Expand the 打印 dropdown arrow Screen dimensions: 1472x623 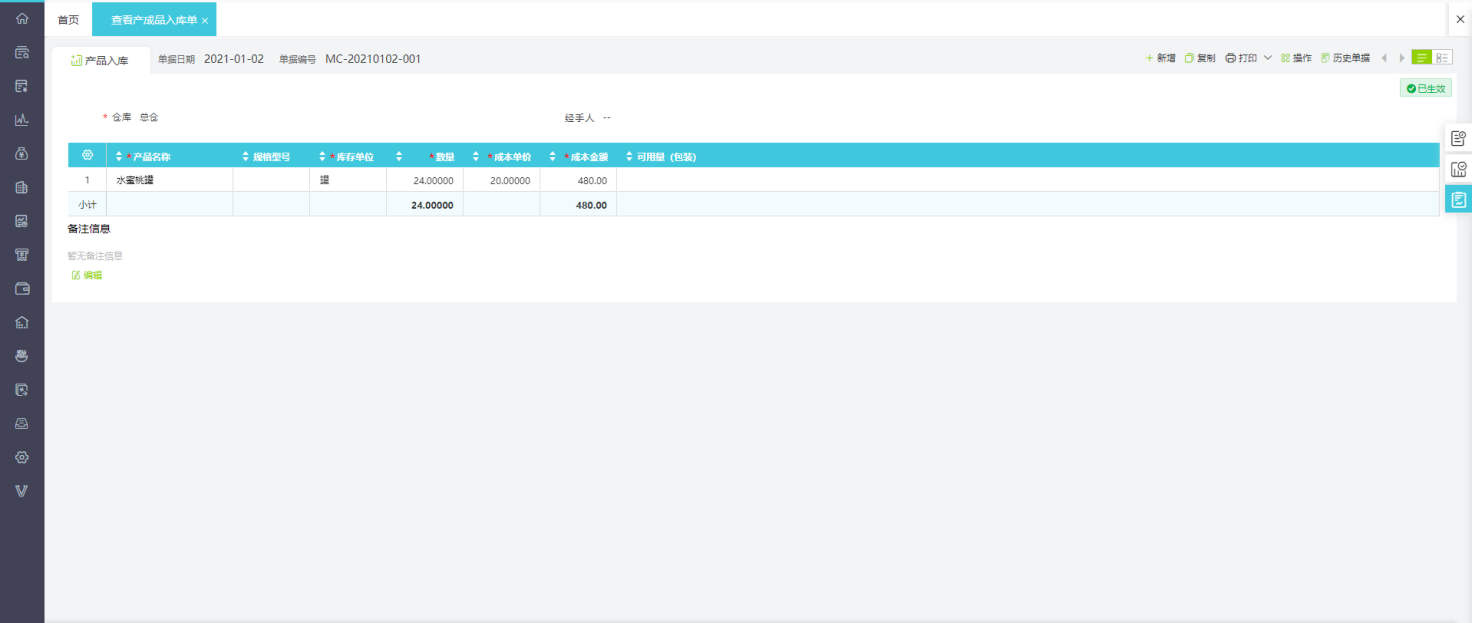(x=1268, y=58)
